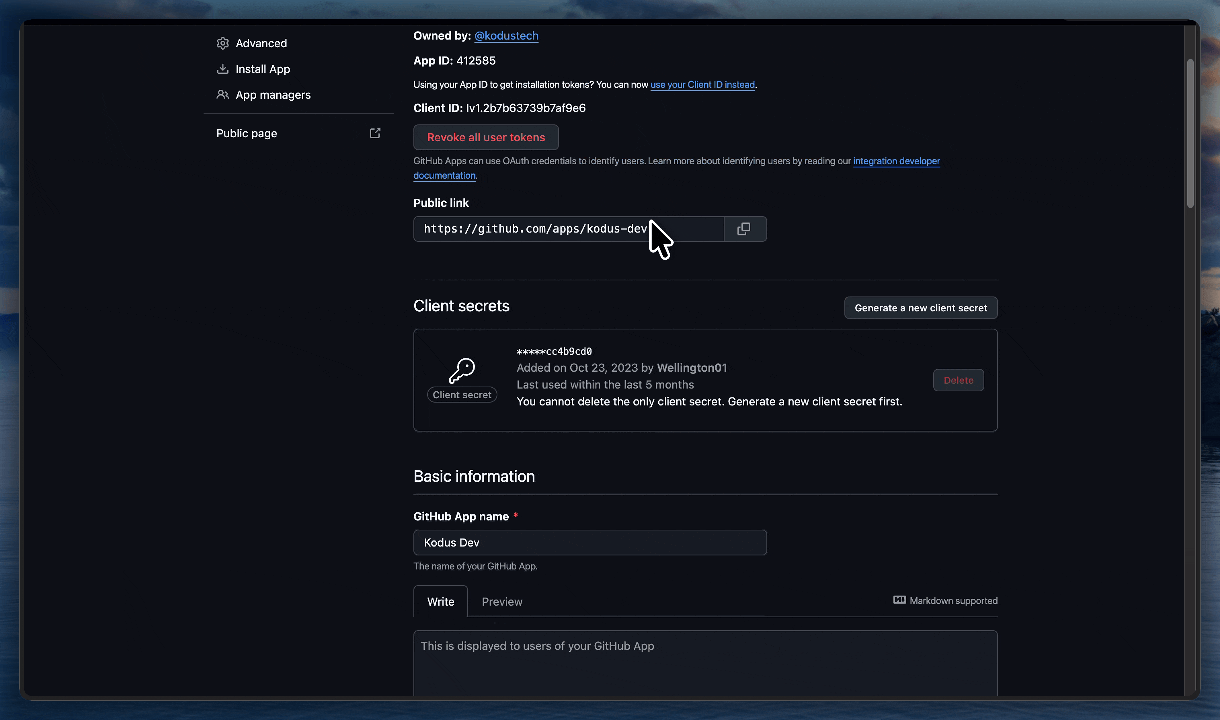Viewport: 1220px width, 720px height.
Task: Follow the 'use your Client ID instead' link
Action: 702,85
